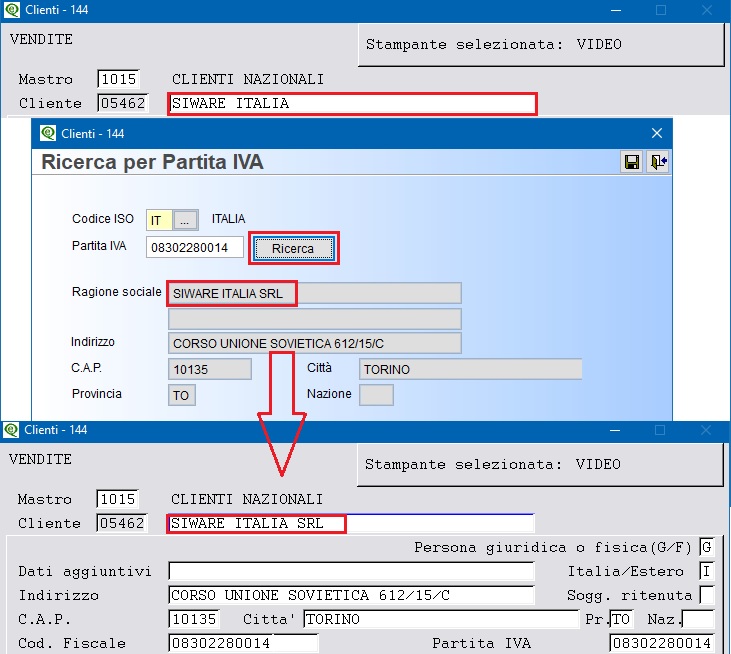Click the empty Sogg. ritenuta box
Viewport: 731px width, 654px height.
click(x=707, y=595)
